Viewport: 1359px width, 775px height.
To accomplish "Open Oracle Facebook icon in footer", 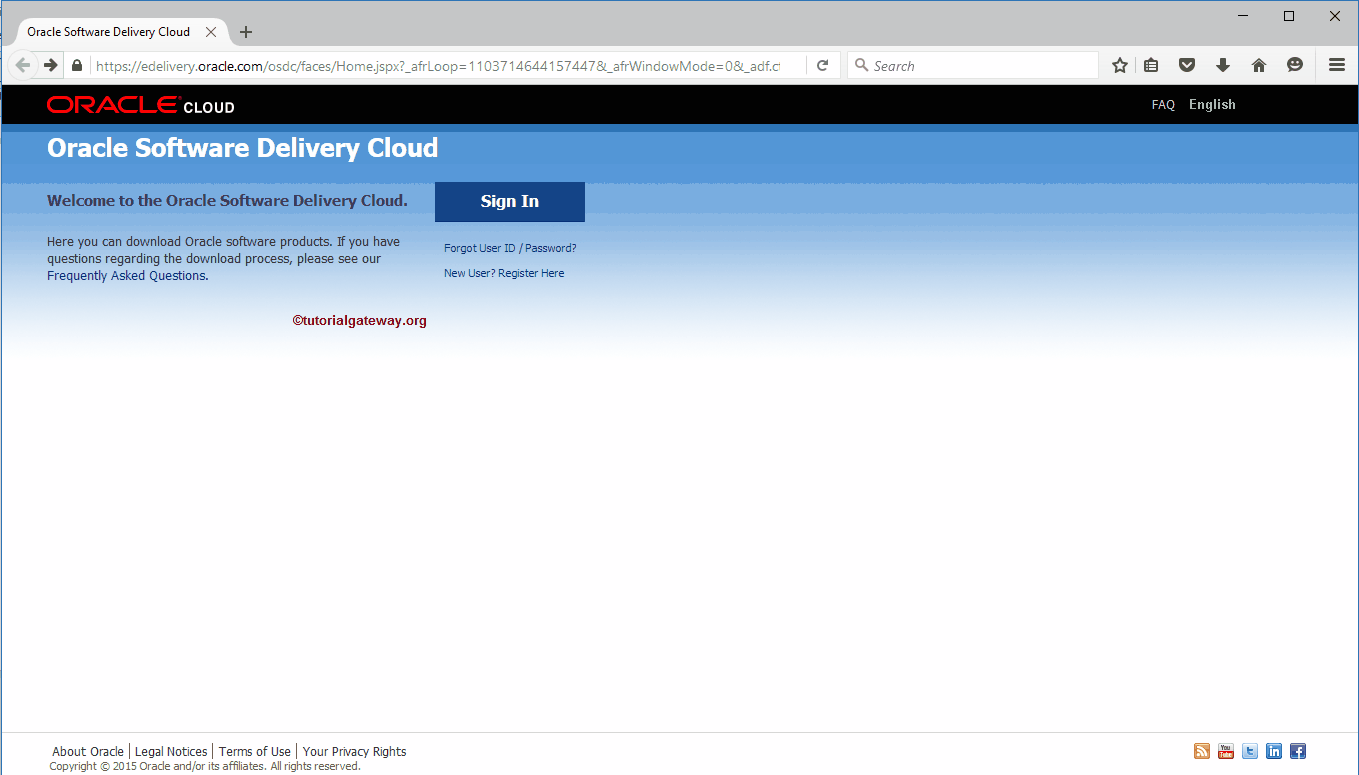I will click(1298, 751).
